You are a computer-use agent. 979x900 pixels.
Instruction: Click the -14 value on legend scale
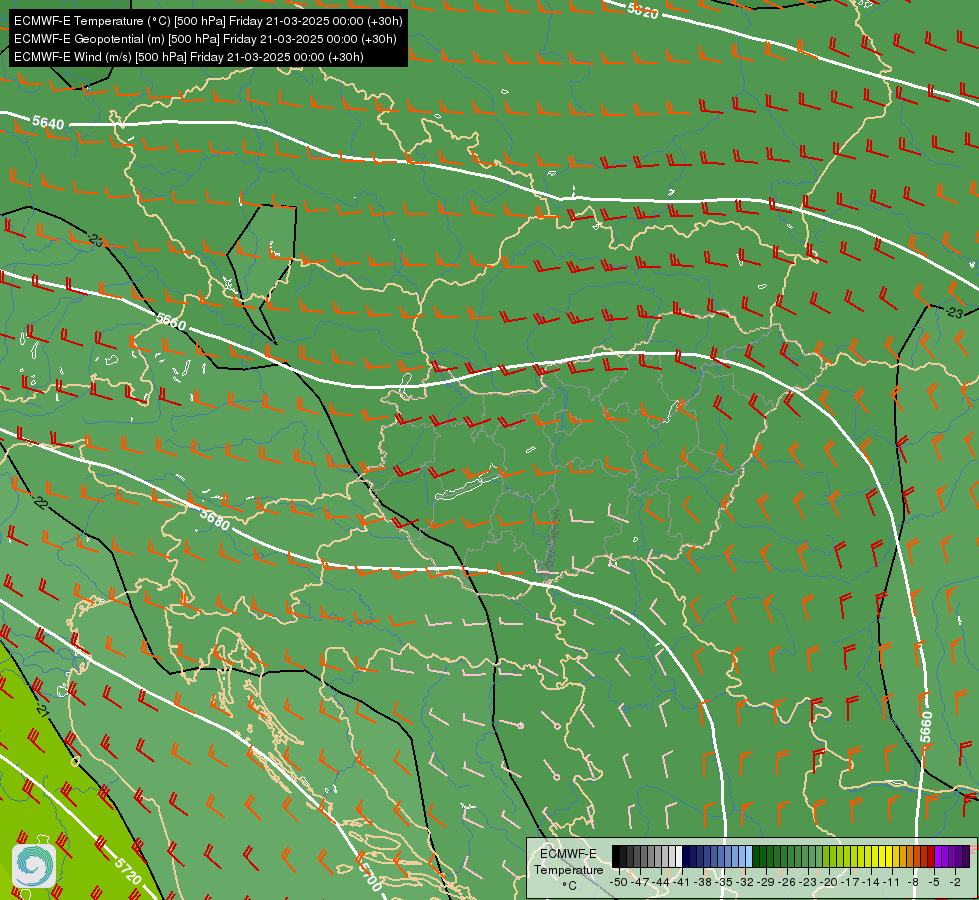click(x=872, y=882)
